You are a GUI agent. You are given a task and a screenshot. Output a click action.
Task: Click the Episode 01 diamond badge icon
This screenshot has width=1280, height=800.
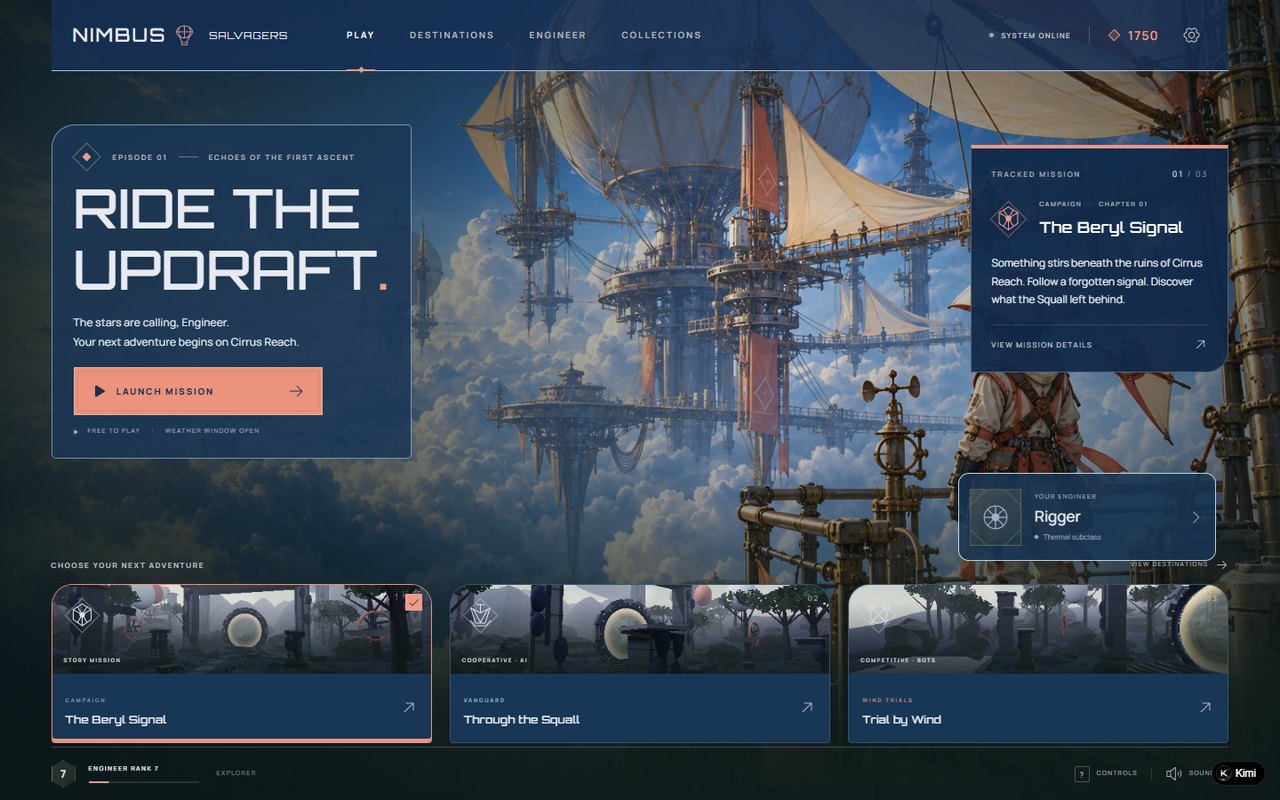pos(87,157)
